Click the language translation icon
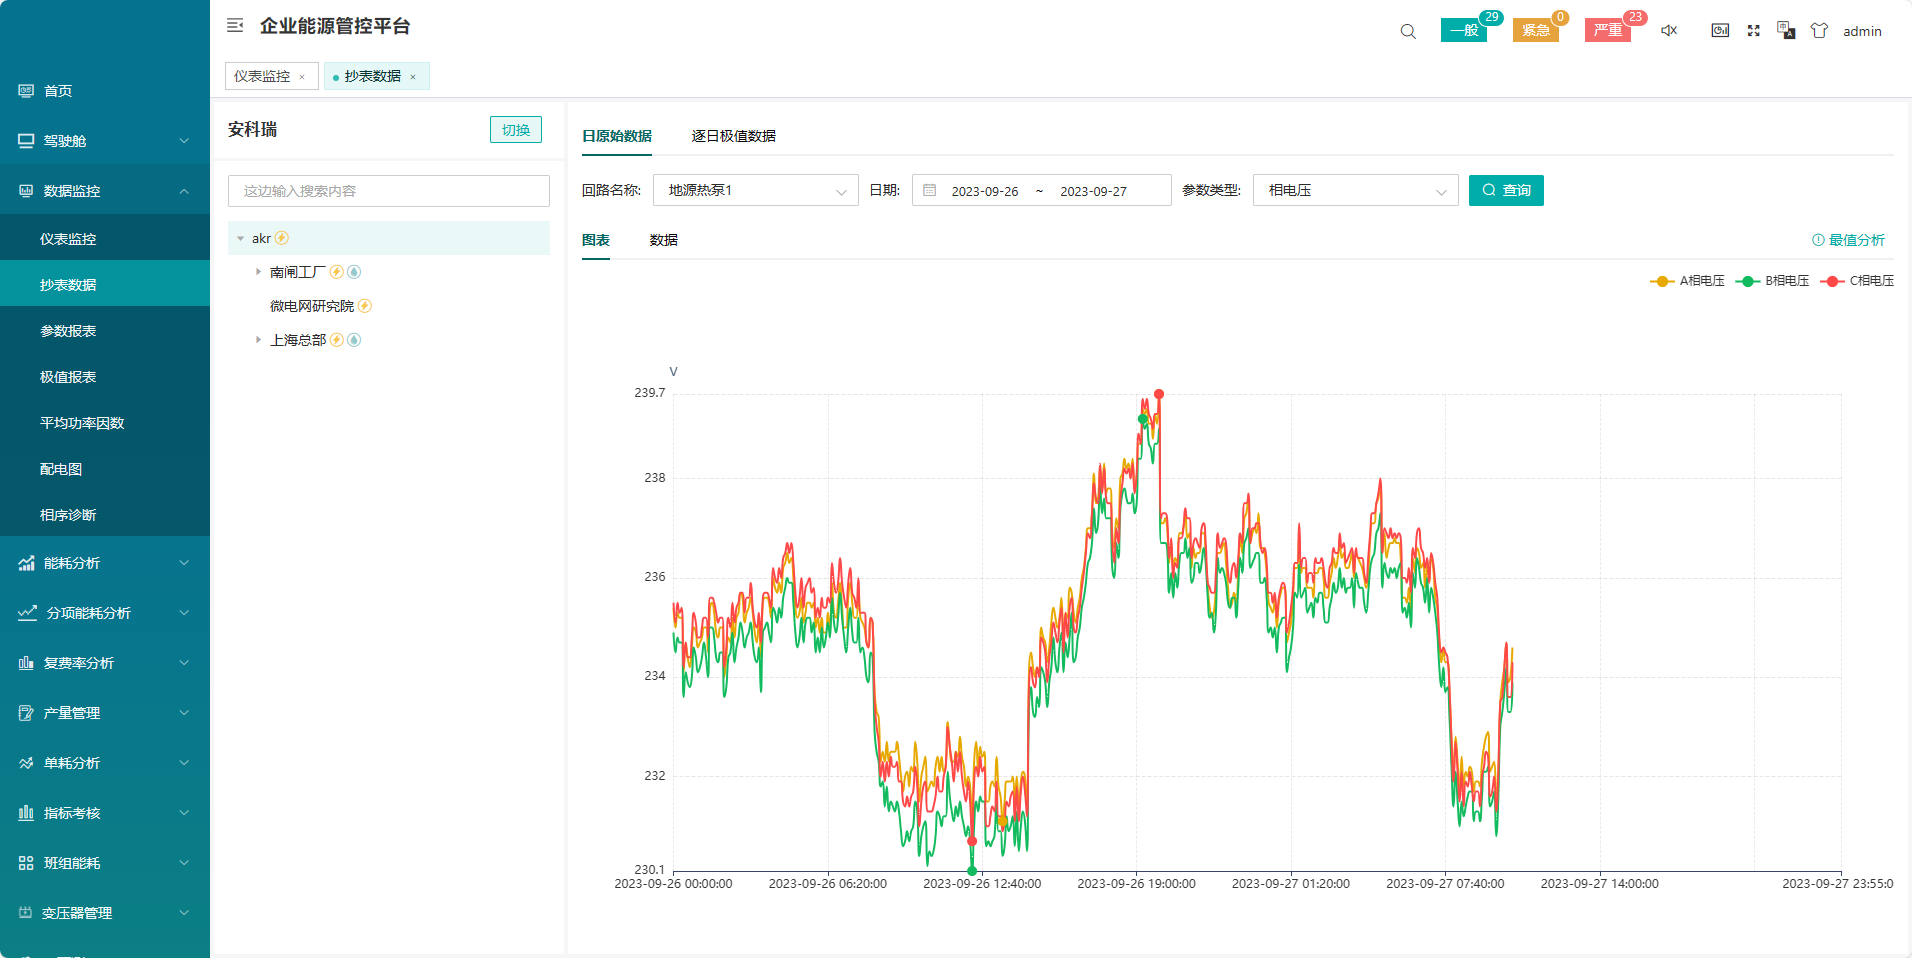Screen dimensions: 1912x958 1786,30
